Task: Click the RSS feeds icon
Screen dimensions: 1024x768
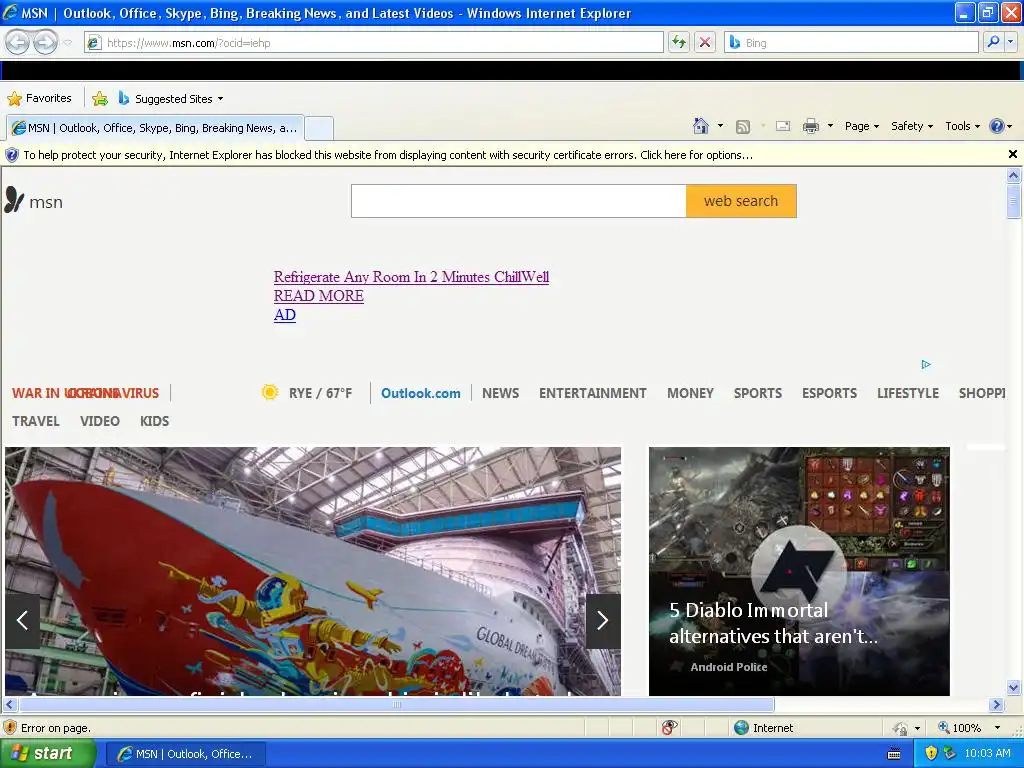Action: click(x=743, y=127)
